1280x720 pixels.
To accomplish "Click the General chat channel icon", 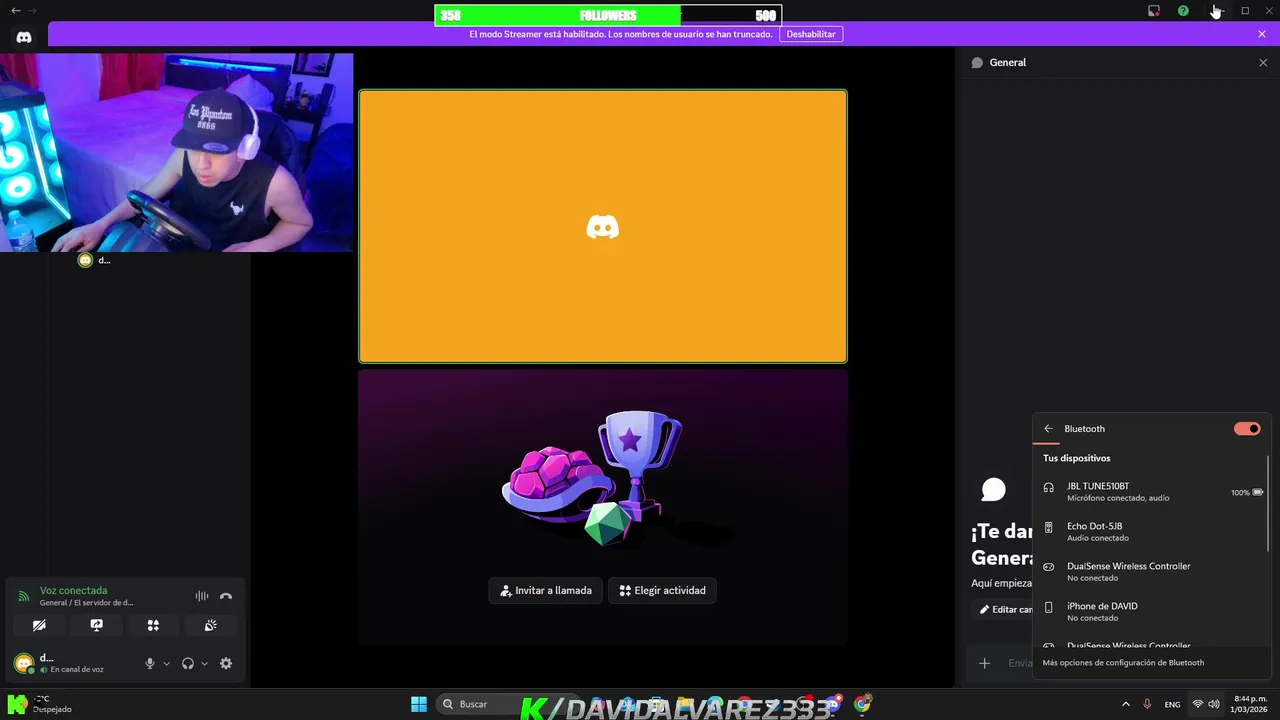I will point(977,62).
